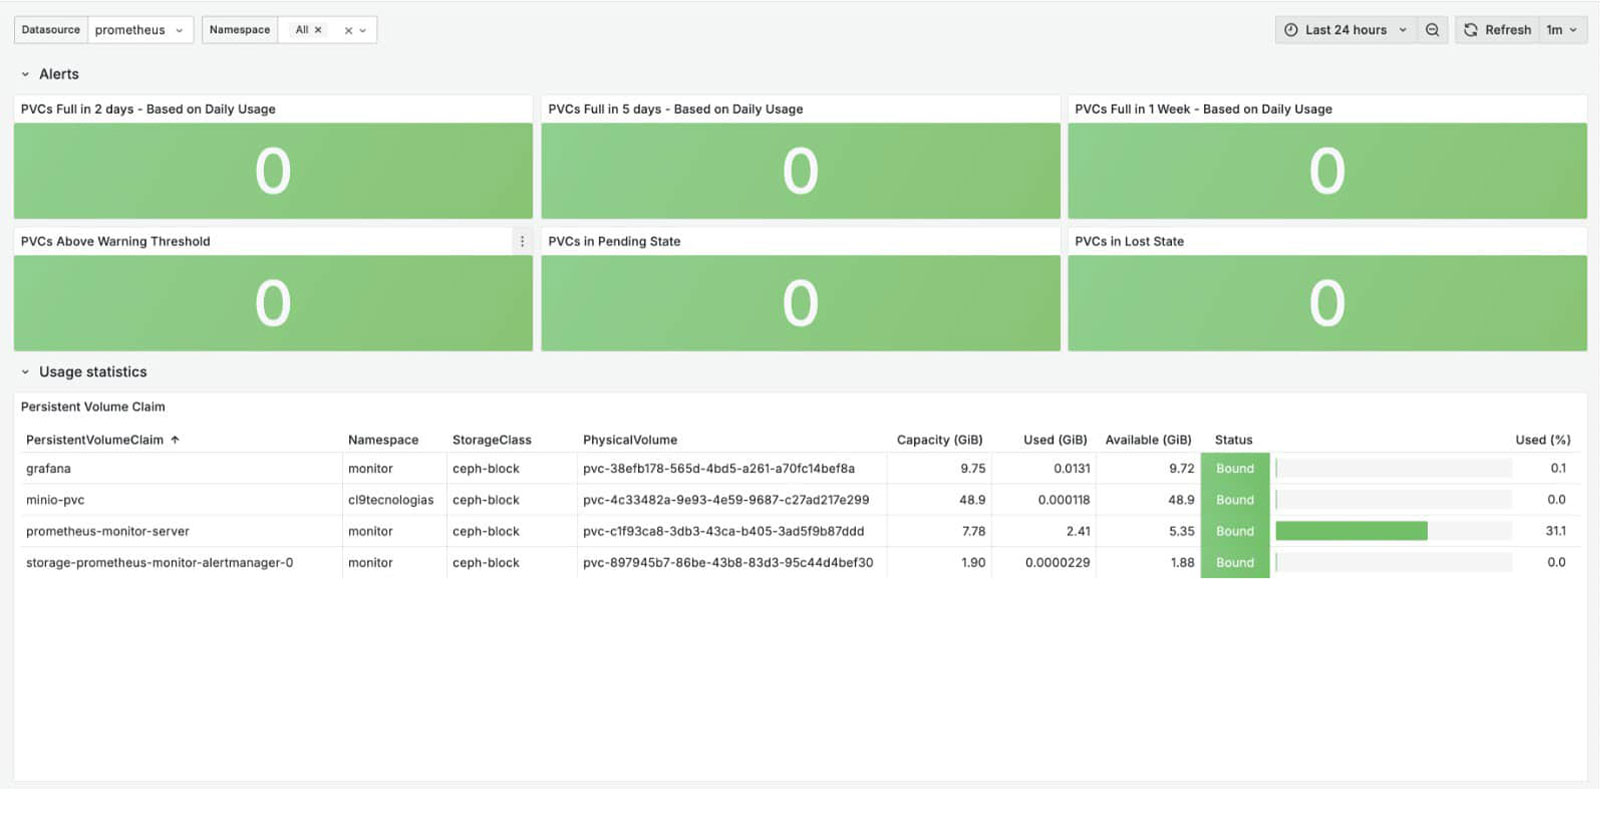Sort table by Capacity (GiB) column
This screenshot has height=835, width=1600.
939,440
